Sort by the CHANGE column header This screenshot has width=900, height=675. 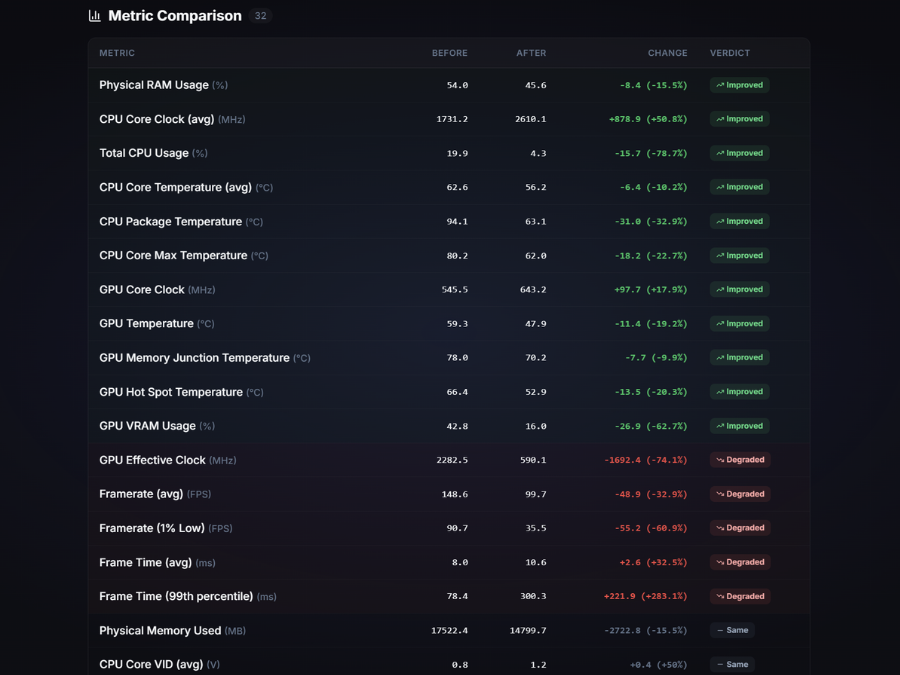(x=667, y=53)
